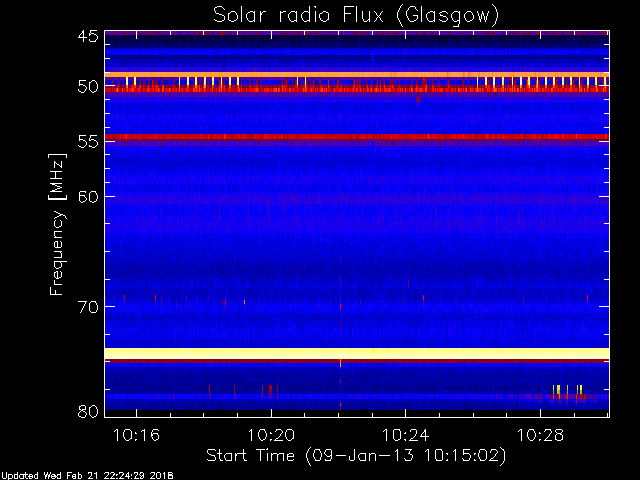Click the 10:28 time tick label
Image resolution: width=640 pixels, height=480 pixels.
coord(540,435)
